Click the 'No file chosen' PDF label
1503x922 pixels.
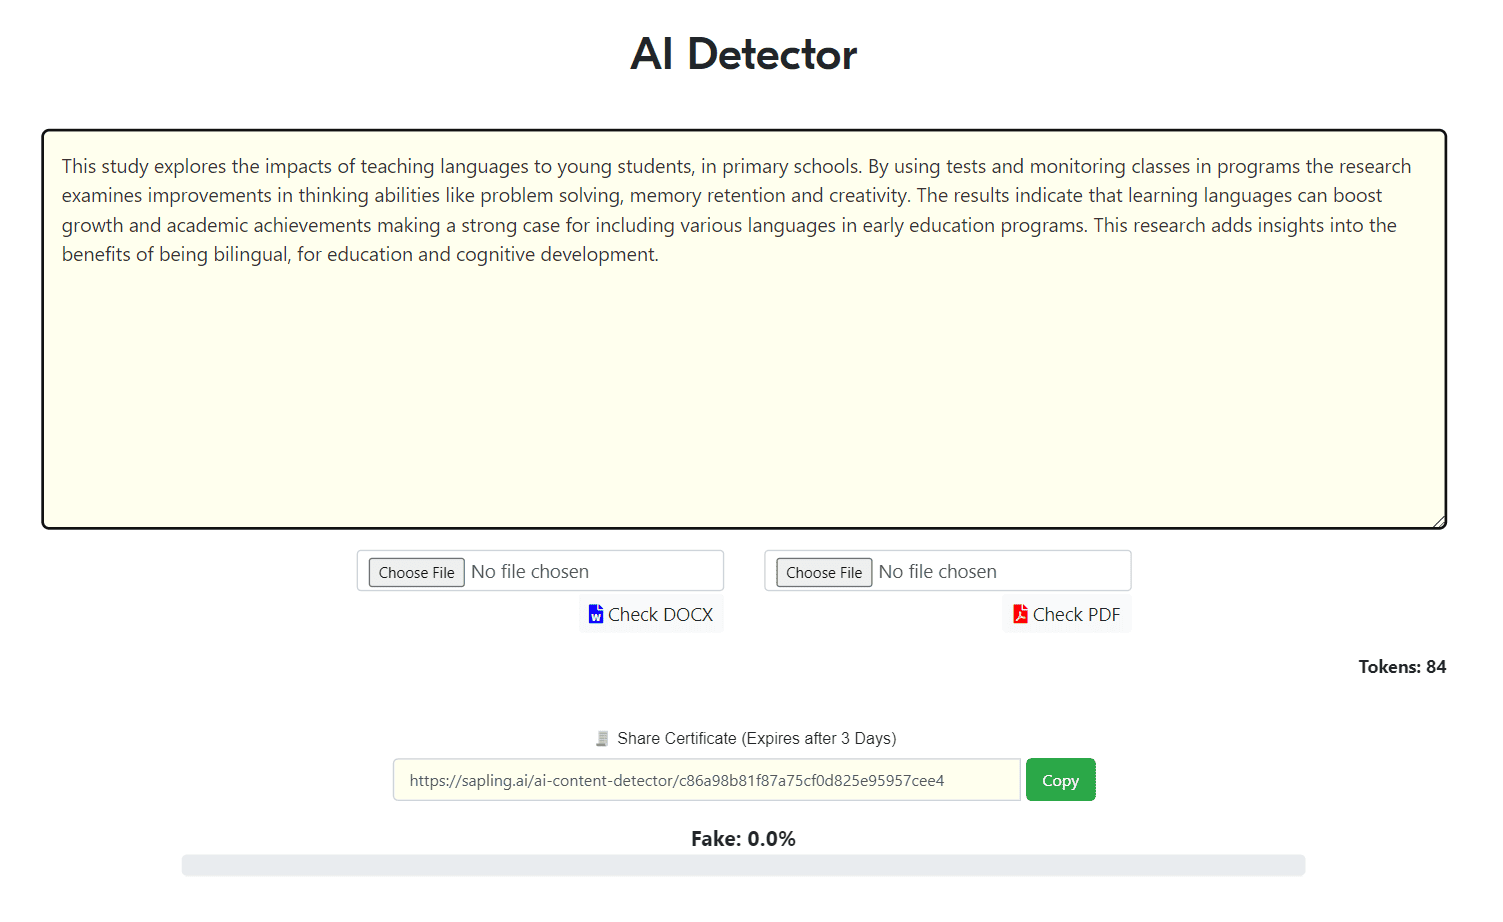click(937, 572)
